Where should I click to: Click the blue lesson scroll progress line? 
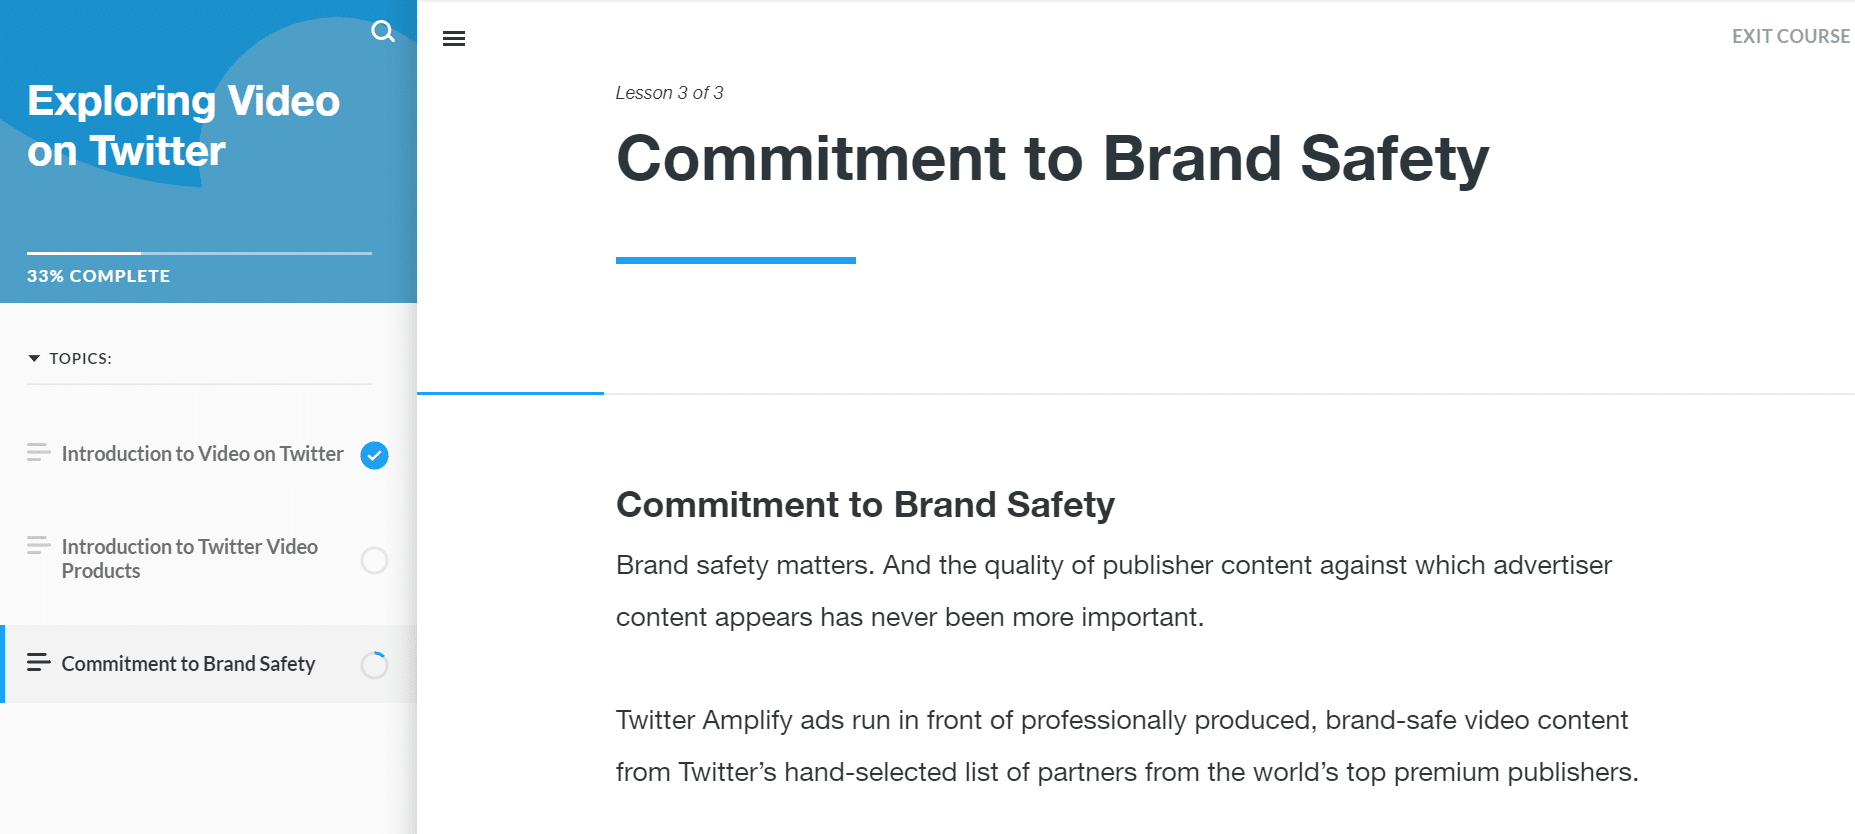point(510,393)
